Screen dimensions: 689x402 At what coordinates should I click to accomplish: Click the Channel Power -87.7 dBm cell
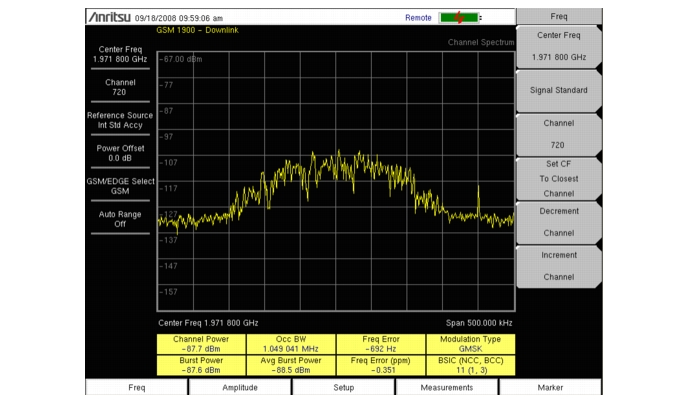coord(201,344)
